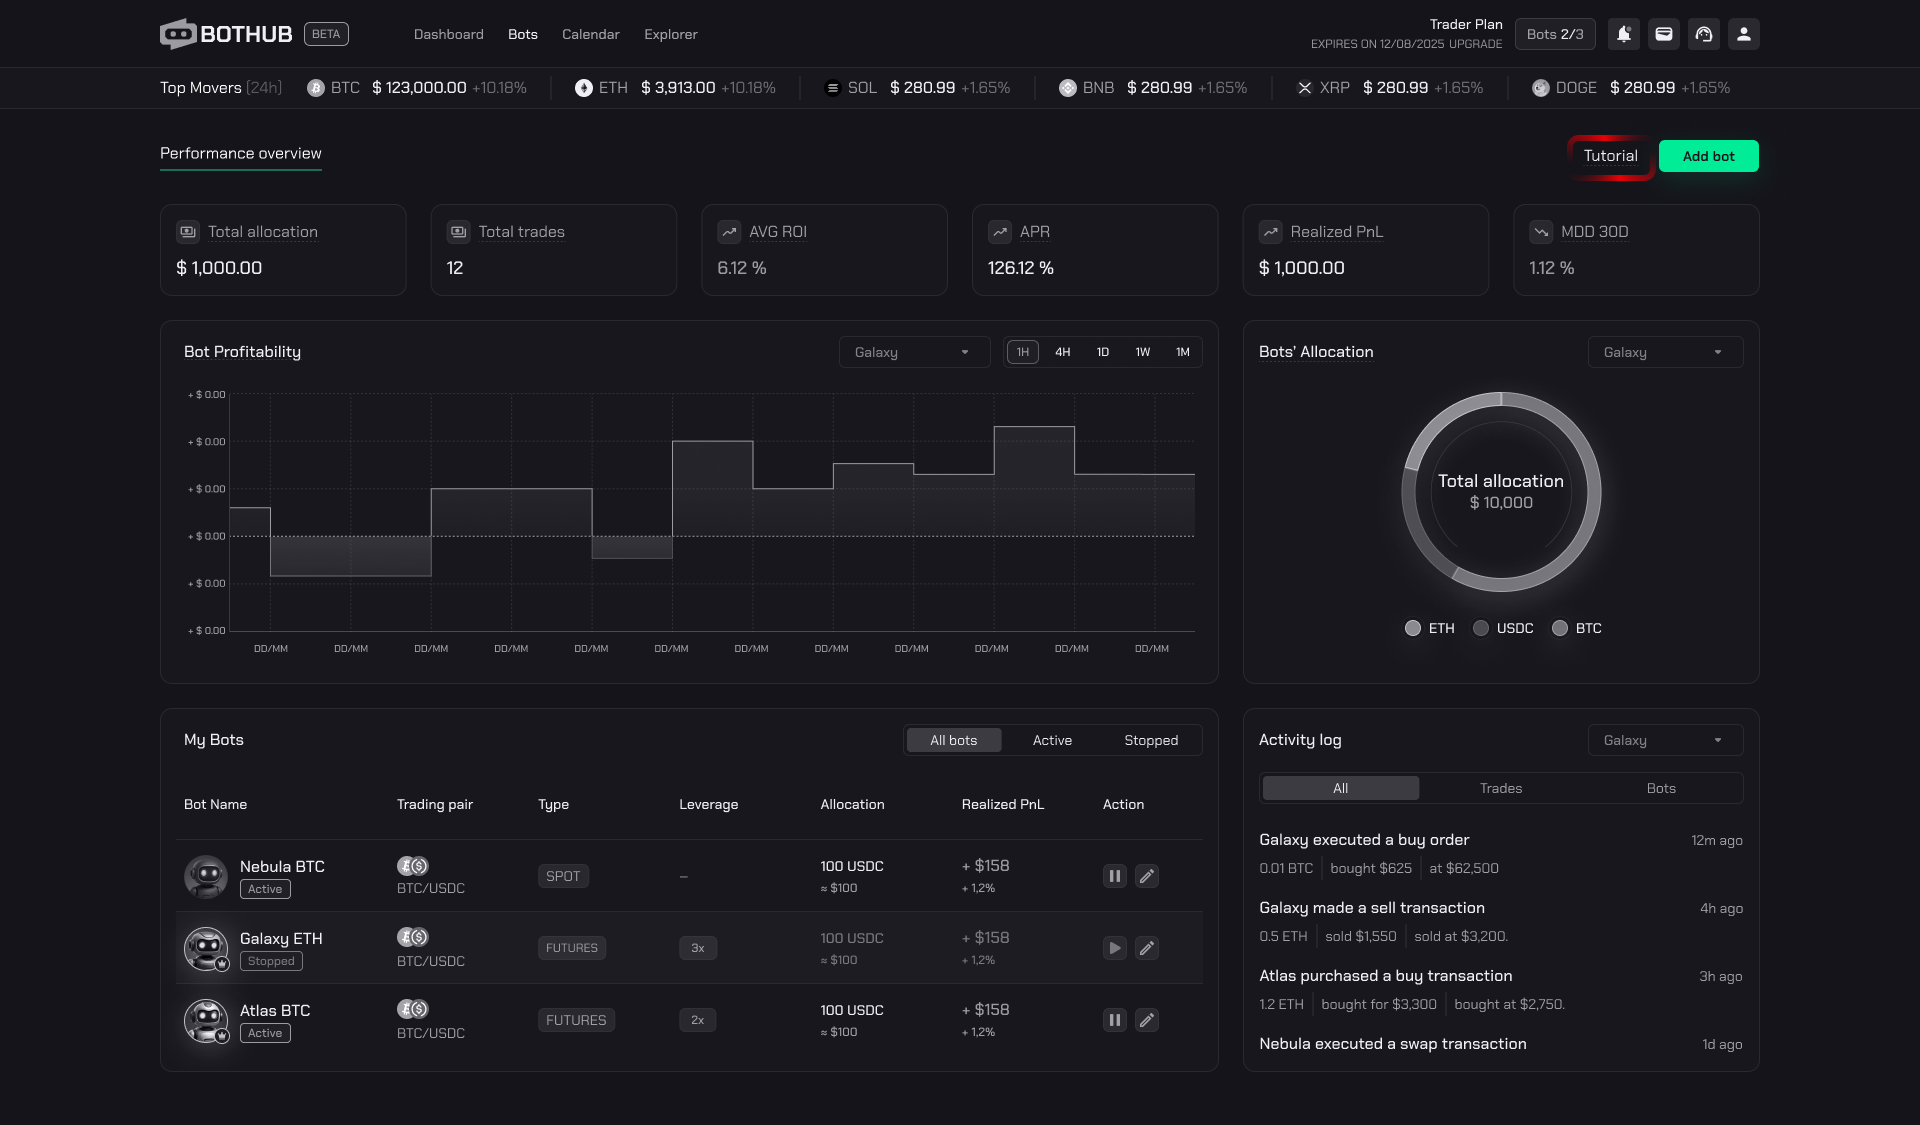Open the support headset icon
Screen dimensions: 1920x1125
[x=1704, y=34]
